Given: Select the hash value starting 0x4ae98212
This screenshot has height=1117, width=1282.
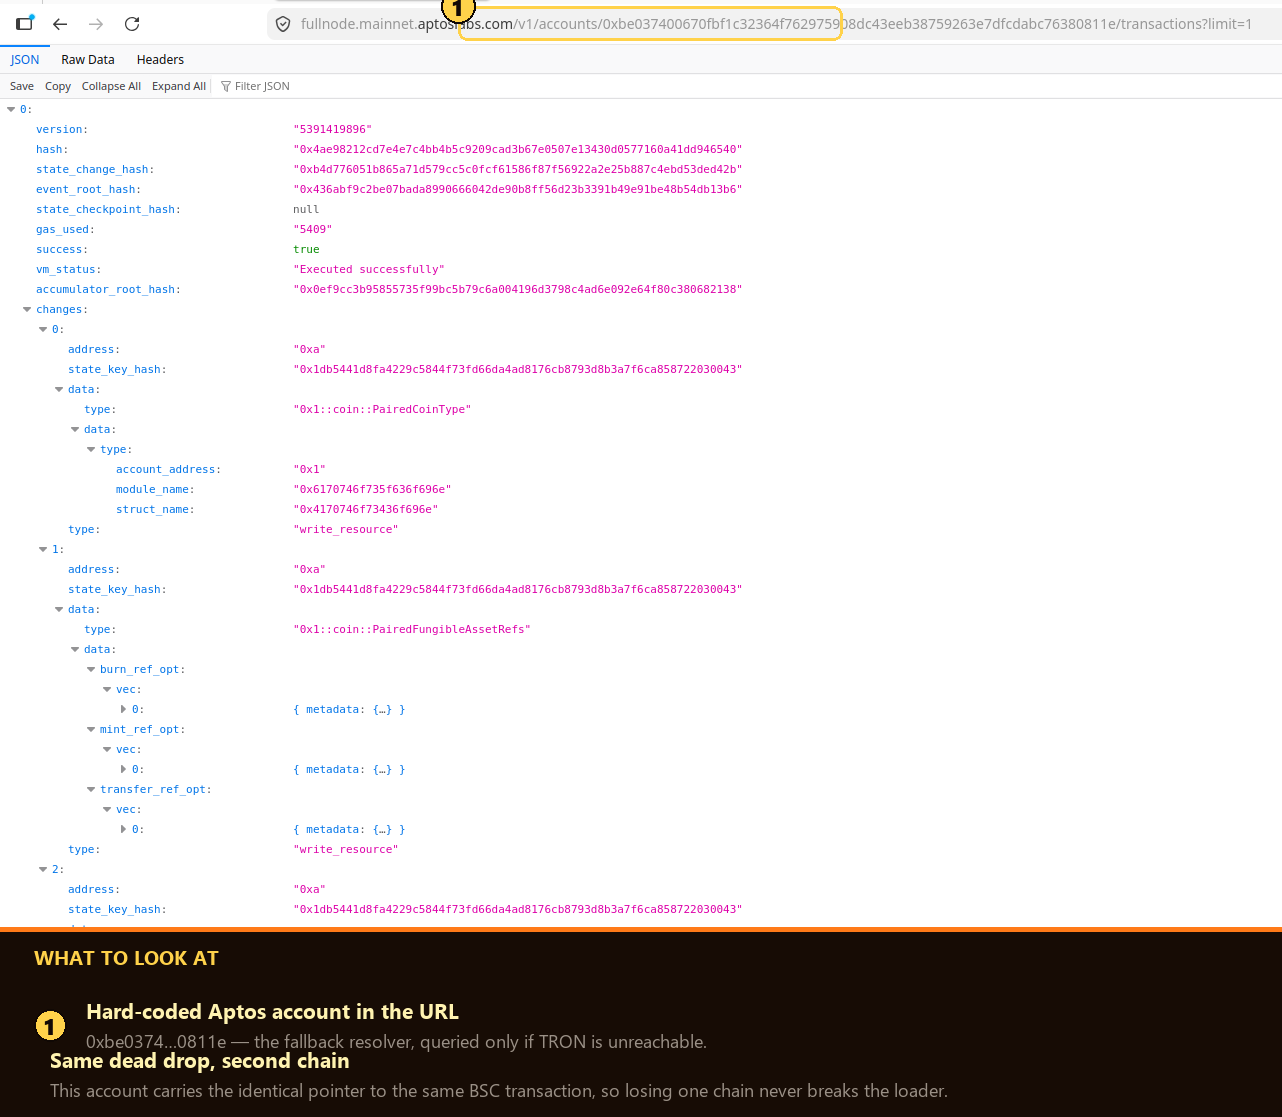Looking at the screenshot, I should coord(517,149).
